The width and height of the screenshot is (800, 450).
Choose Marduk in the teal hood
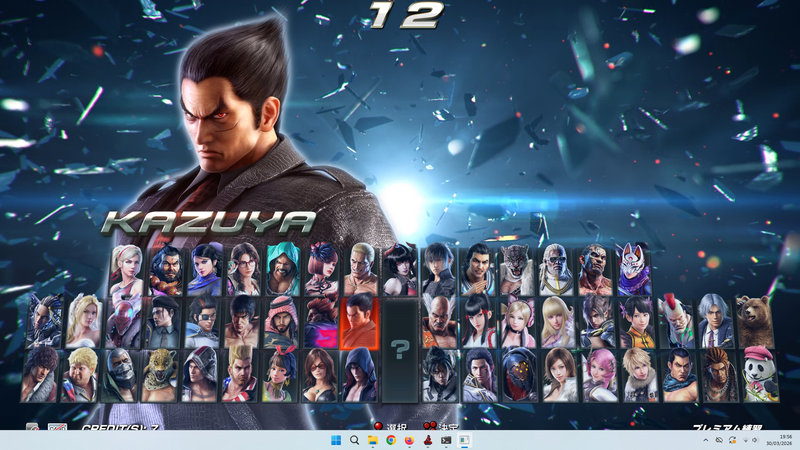click(x=283, y=270)
